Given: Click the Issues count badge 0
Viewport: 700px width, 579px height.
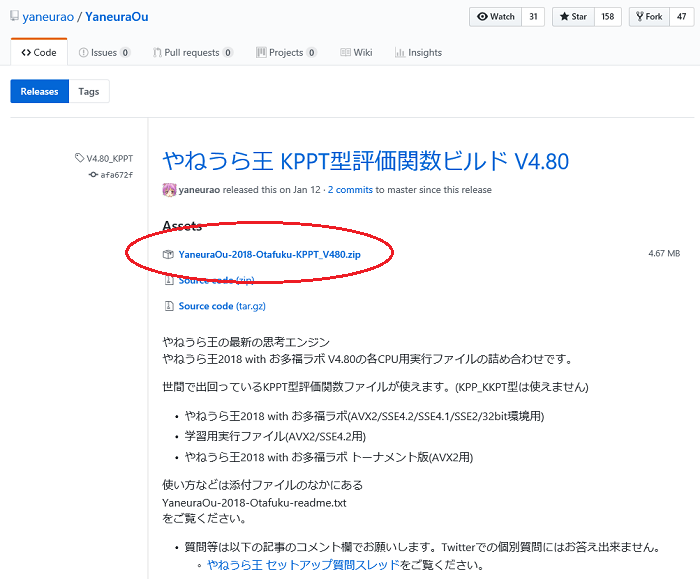Looking at the screenshot, I should pos(125,53).
